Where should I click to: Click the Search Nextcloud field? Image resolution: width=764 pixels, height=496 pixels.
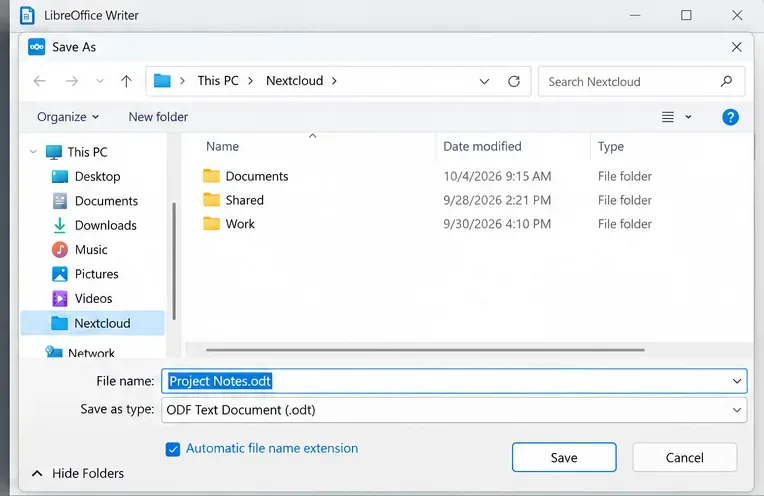(641, 81)
